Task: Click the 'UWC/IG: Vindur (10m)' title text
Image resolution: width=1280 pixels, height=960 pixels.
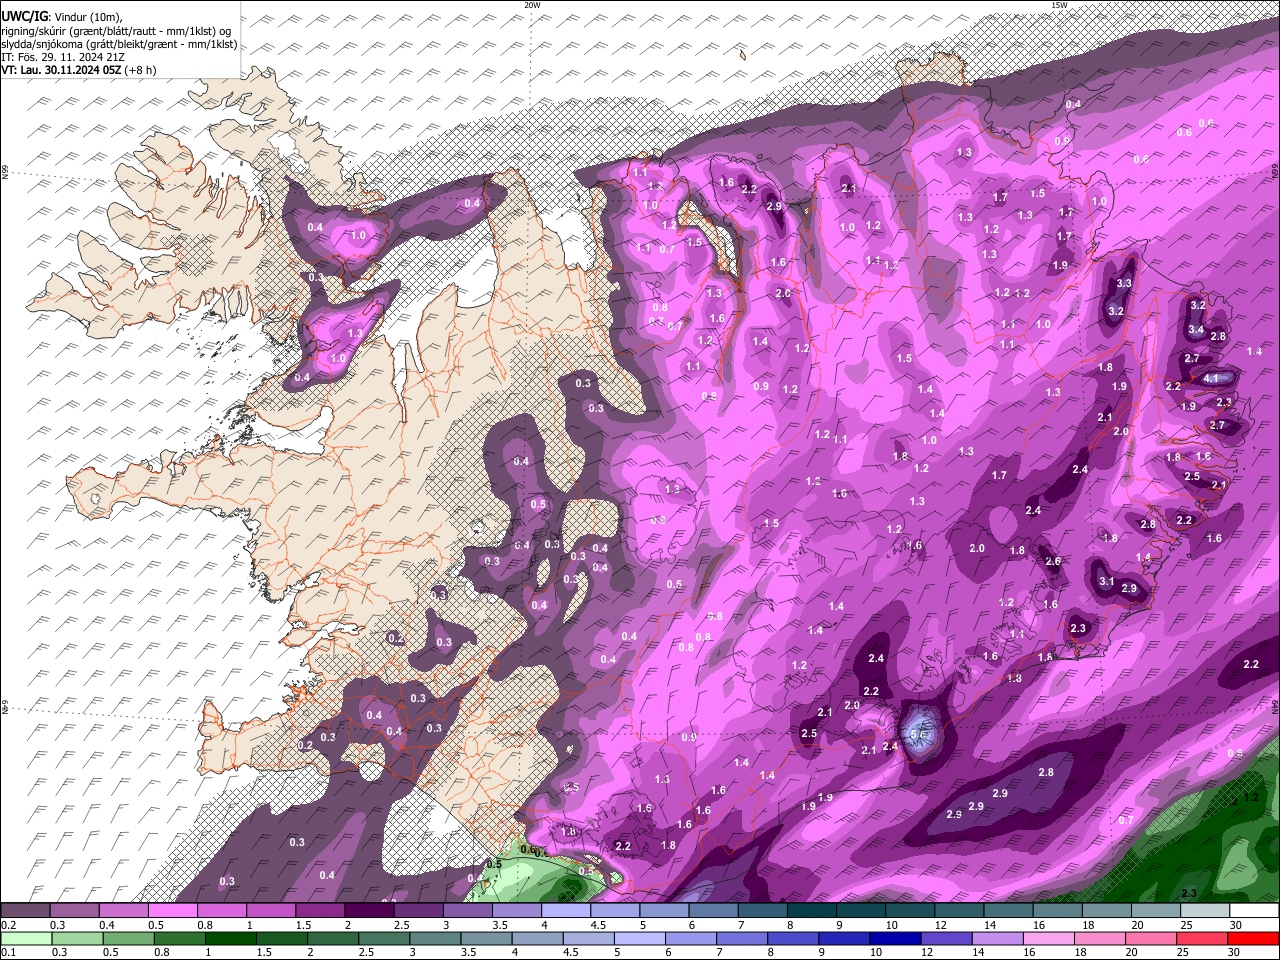Action: (62, 17)
